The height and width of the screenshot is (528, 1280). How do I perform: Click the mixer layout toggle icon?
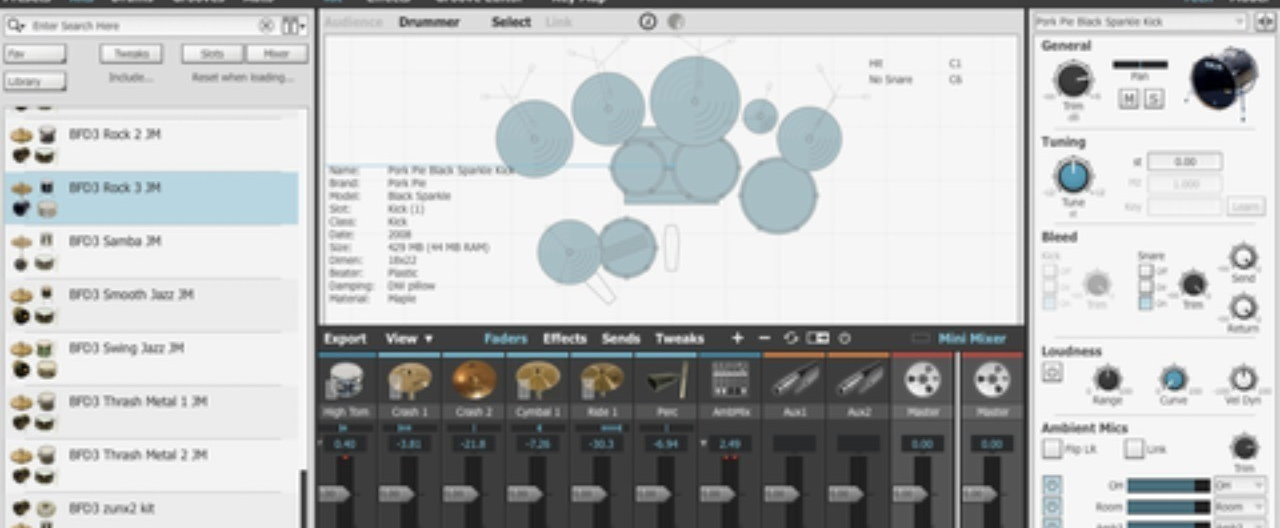[818, 338]
